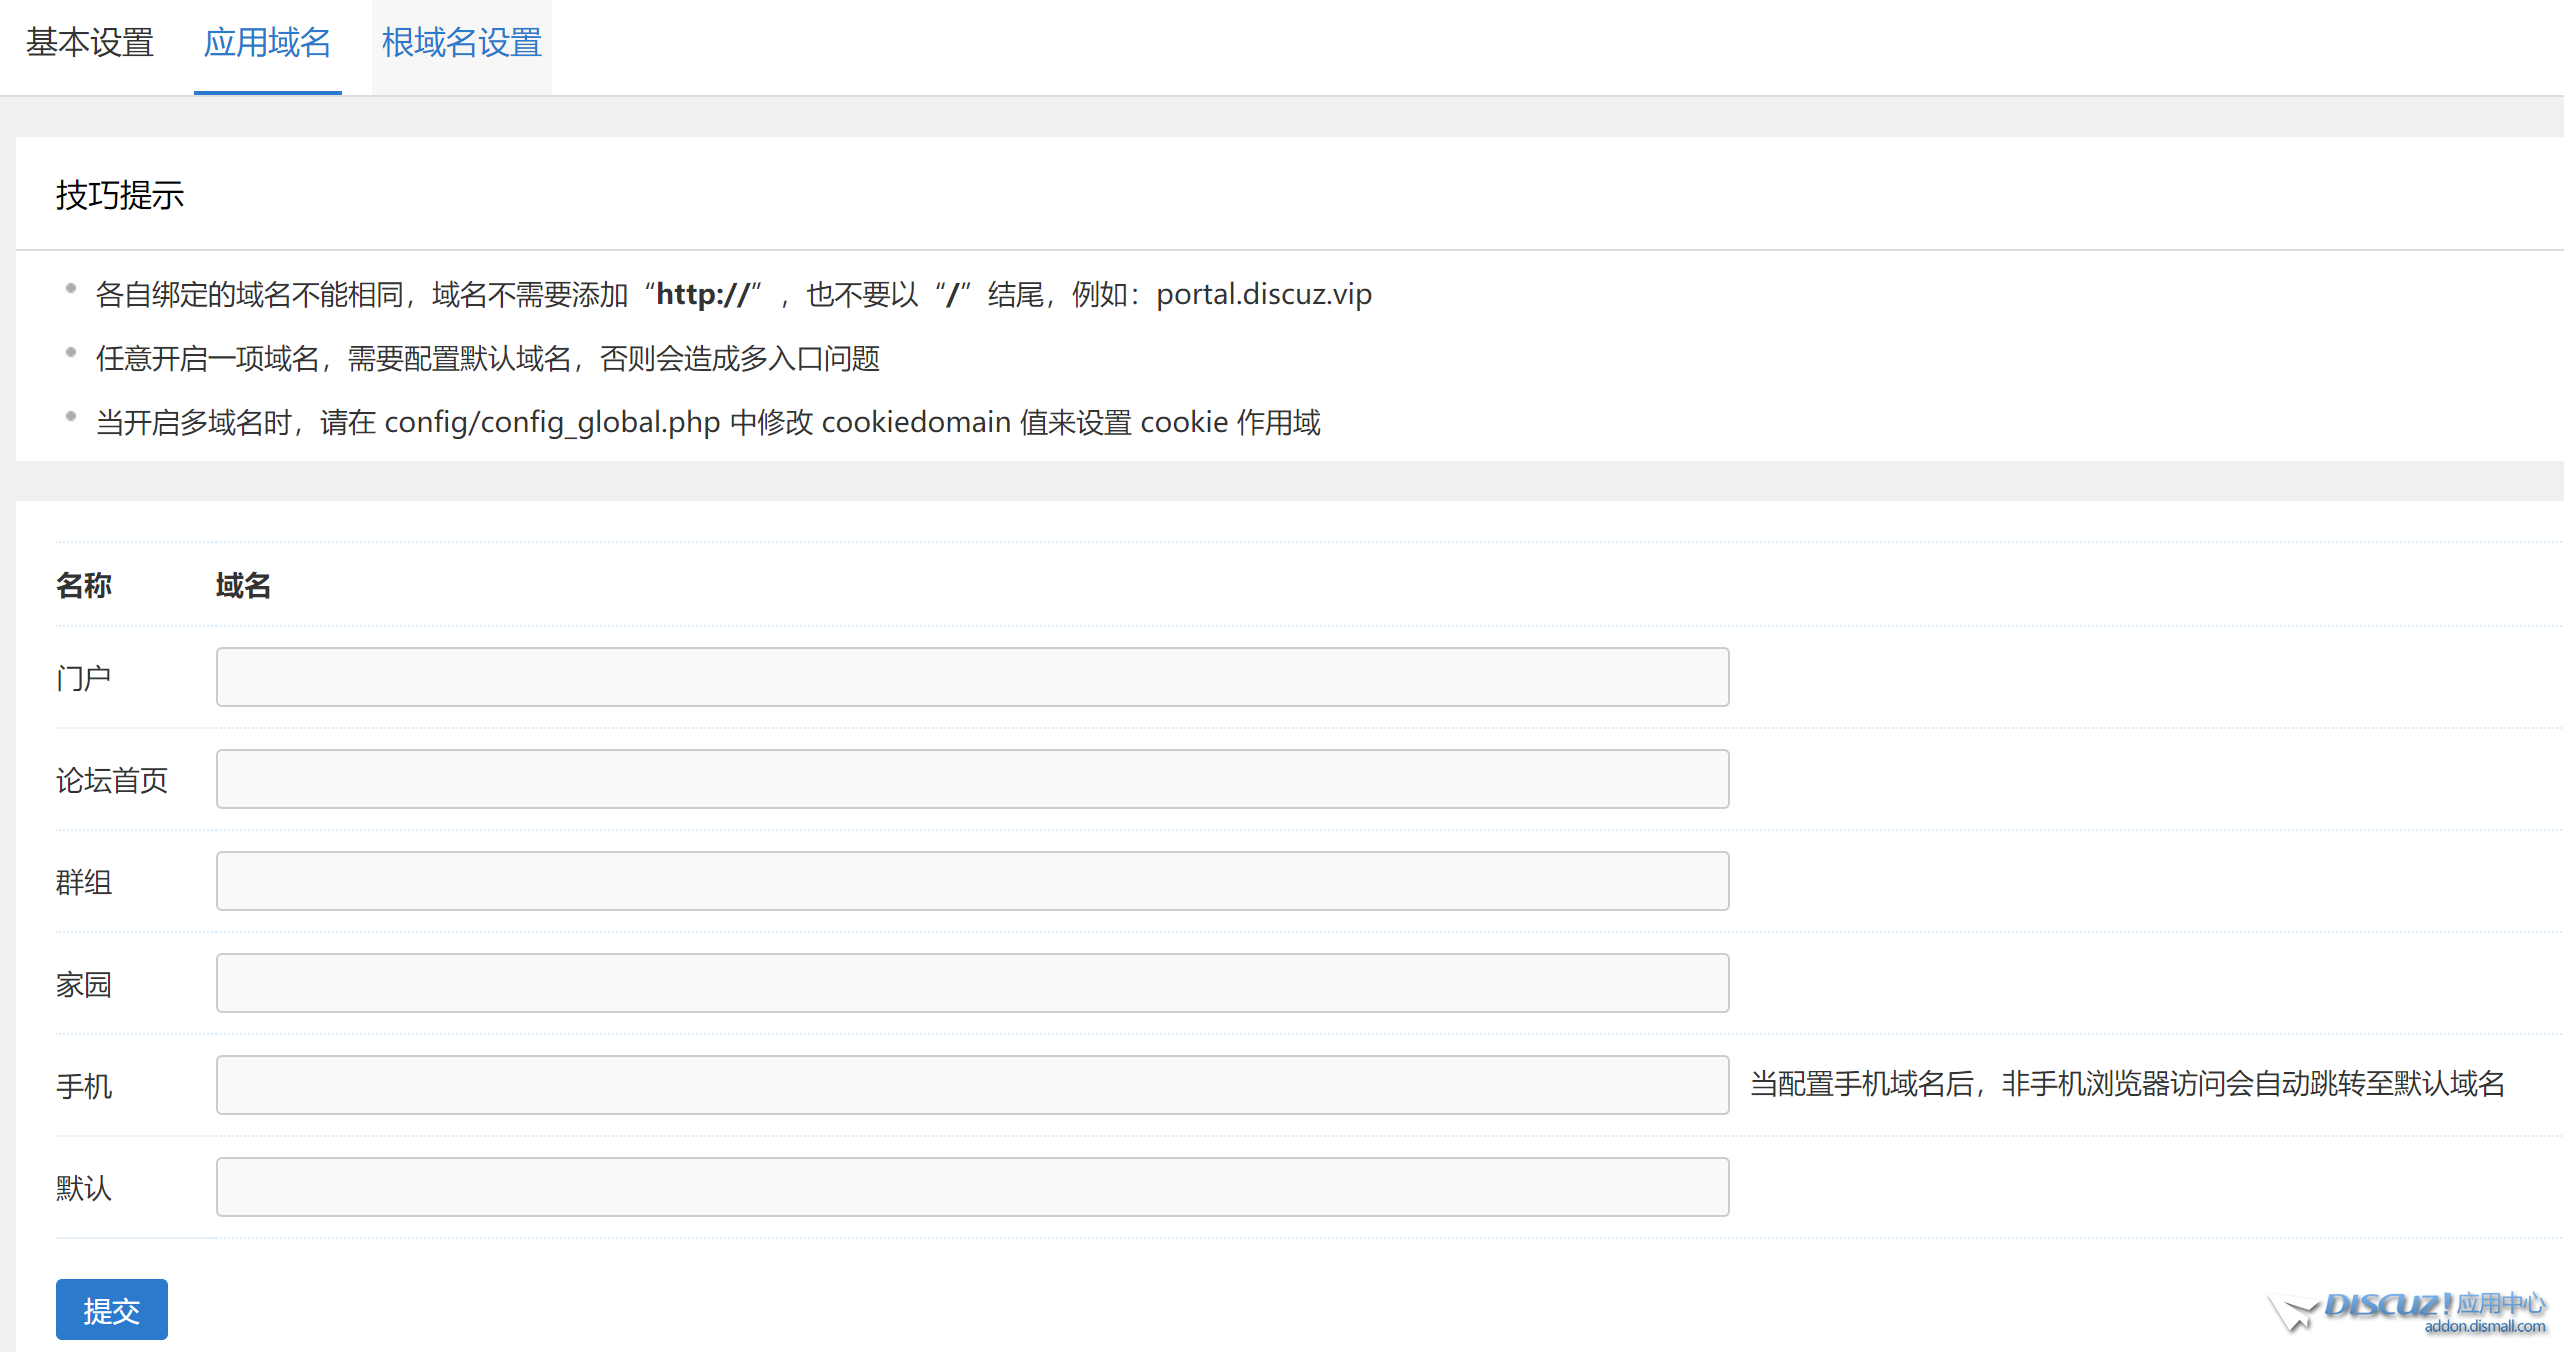This screenshot has width=2564, height=1352.
Task: Focus the 默认 domain input field
Action: [972, 1187]
